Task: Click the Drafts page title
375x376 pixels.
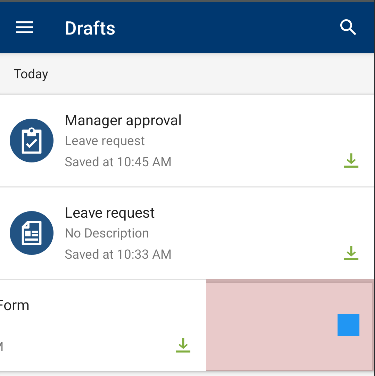Action: tap(90, 28)
